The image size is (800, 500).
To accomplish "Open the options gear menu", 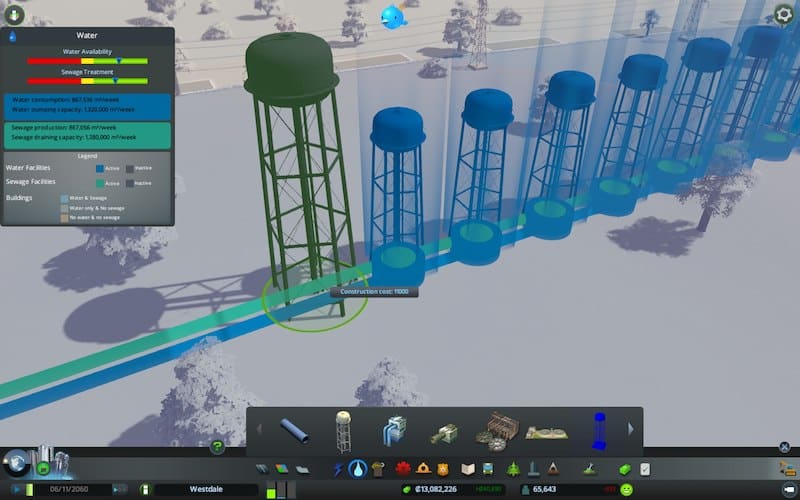I will (784, 13).
